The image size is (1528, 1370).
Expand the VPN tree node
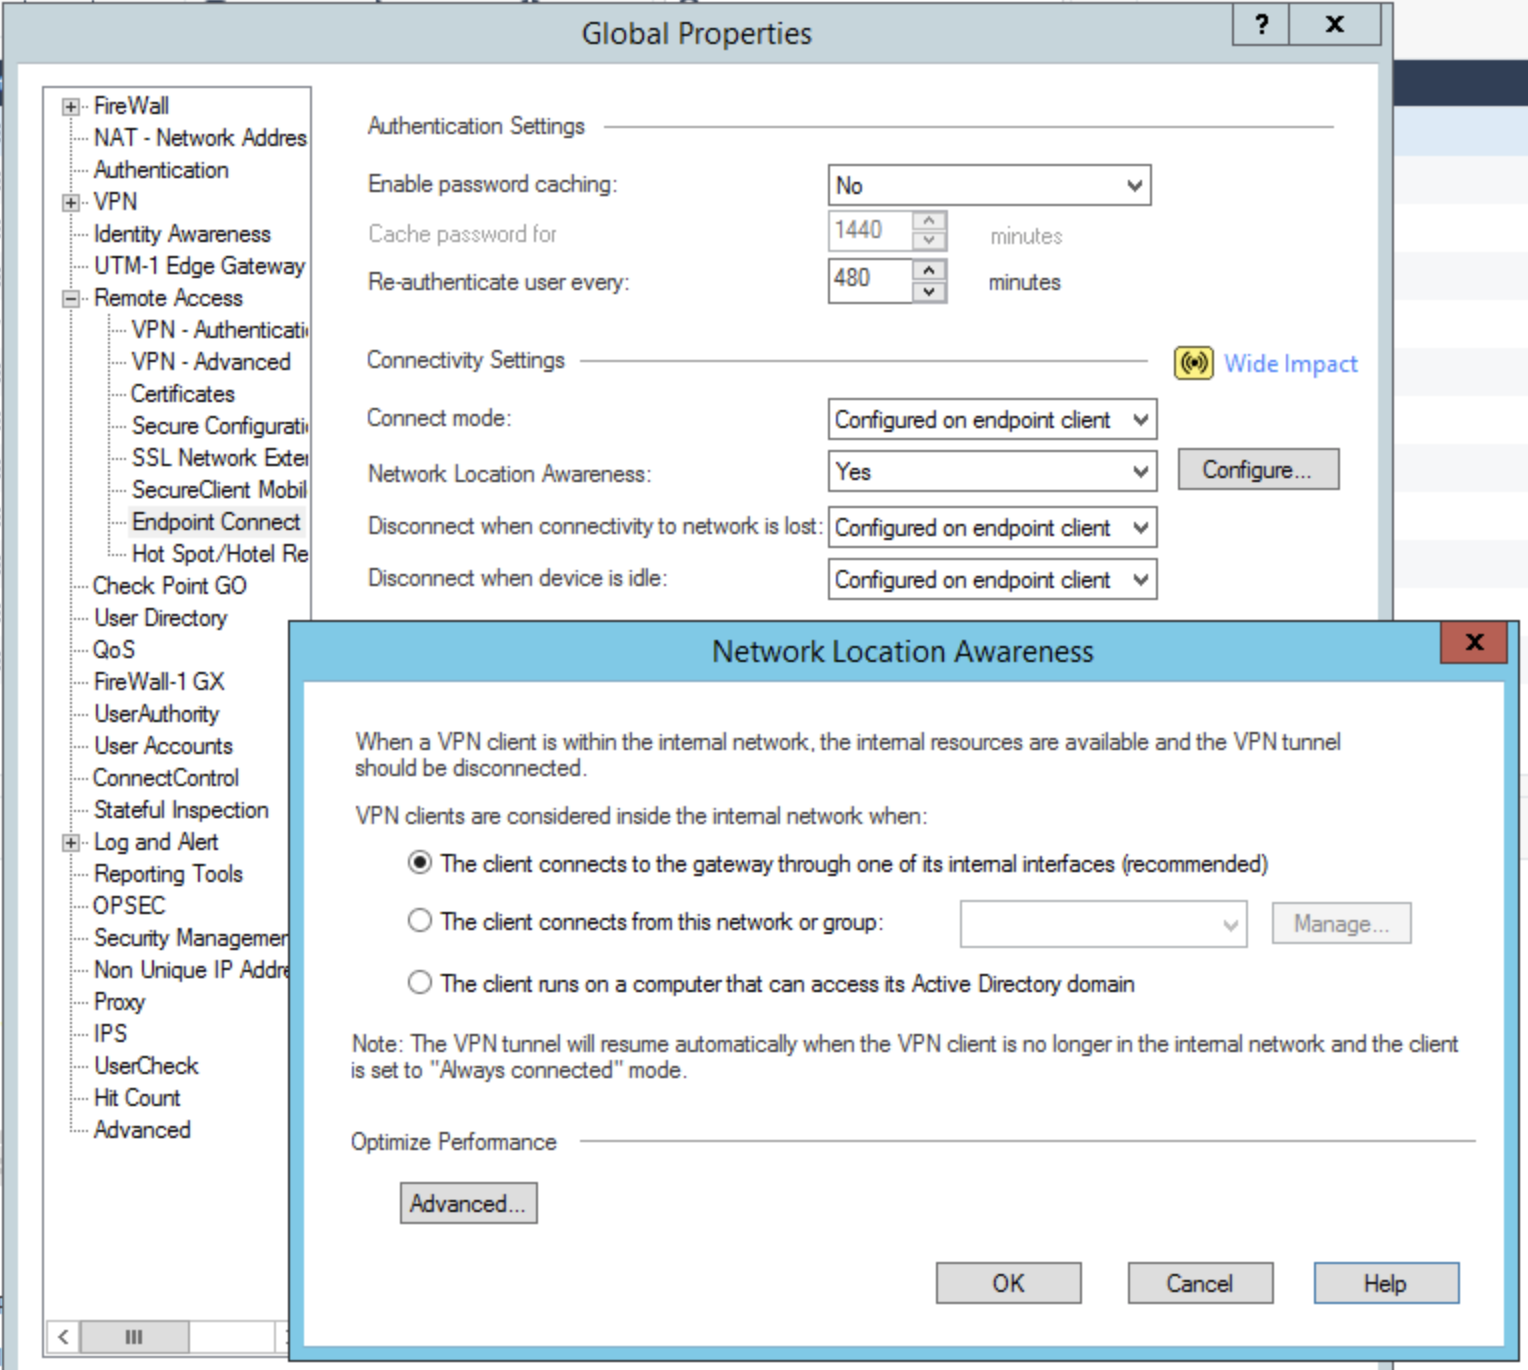pos(70,202)
